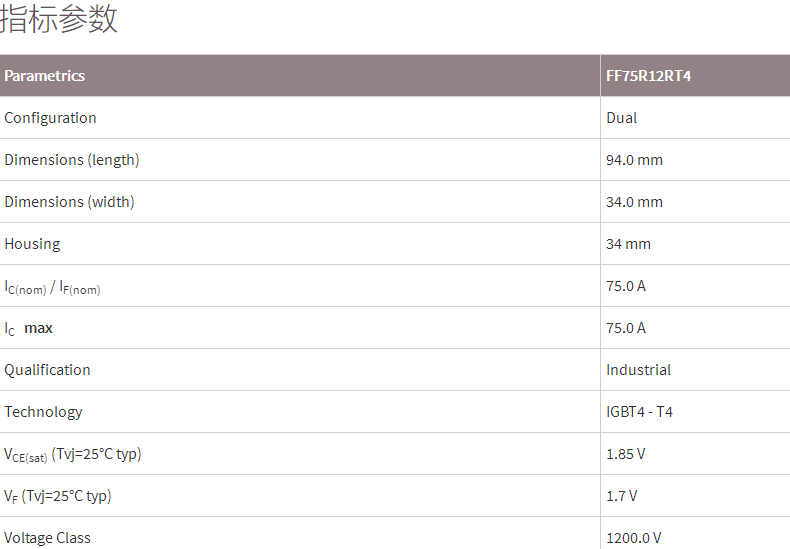The height and width of the screenshot is (549, 790).
Task: Select the Dimensions (width) label
Action: [x=69, y=202]
